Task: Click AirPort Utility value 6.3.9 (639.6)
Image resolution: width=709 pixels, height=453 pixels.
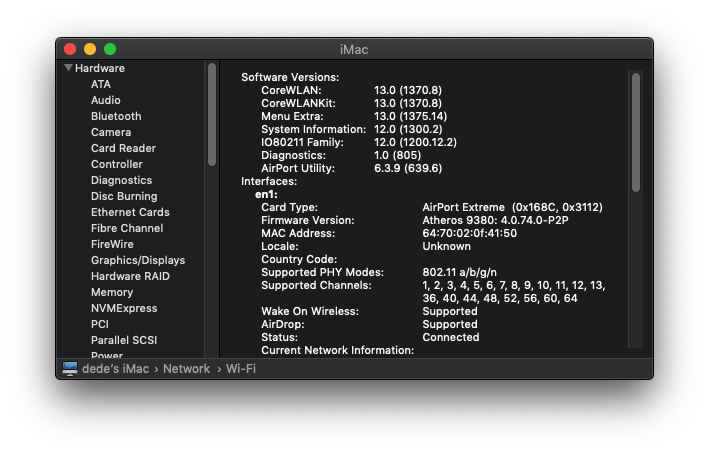Action: click(408, 169)
